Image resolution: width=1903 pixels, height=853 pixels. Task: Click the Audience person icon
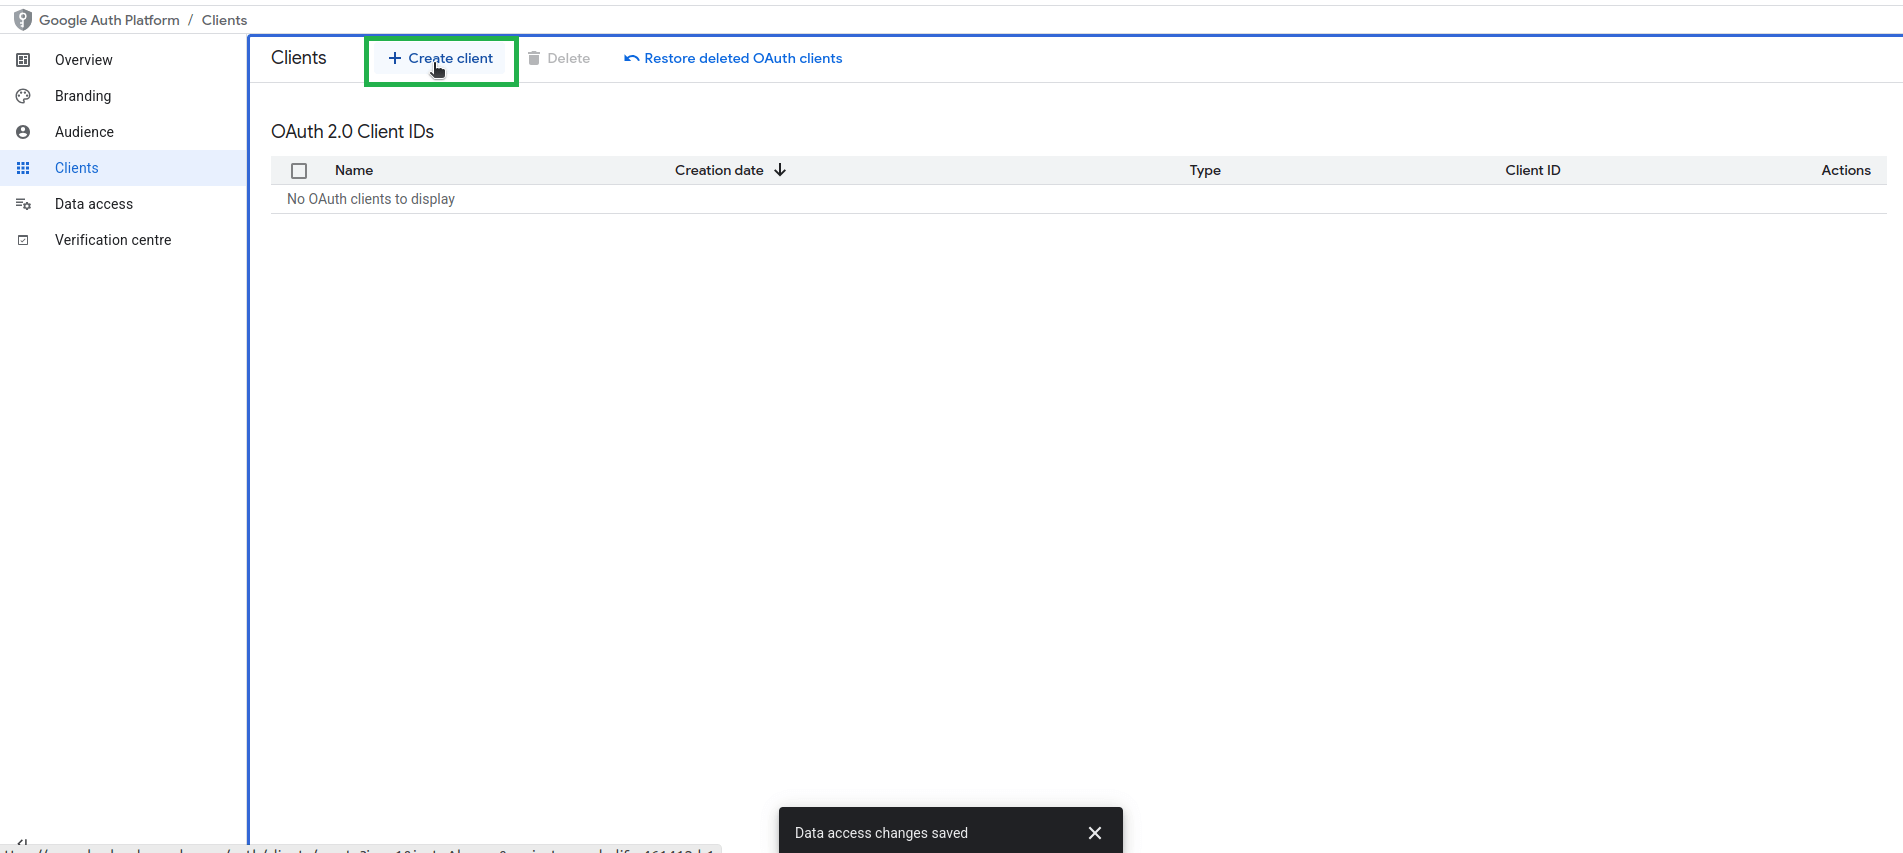(x=23, y=132)
